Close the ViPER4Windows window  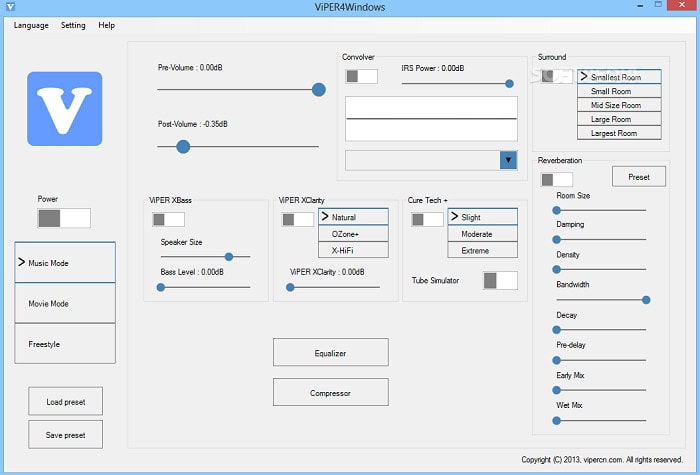point(682,5)
